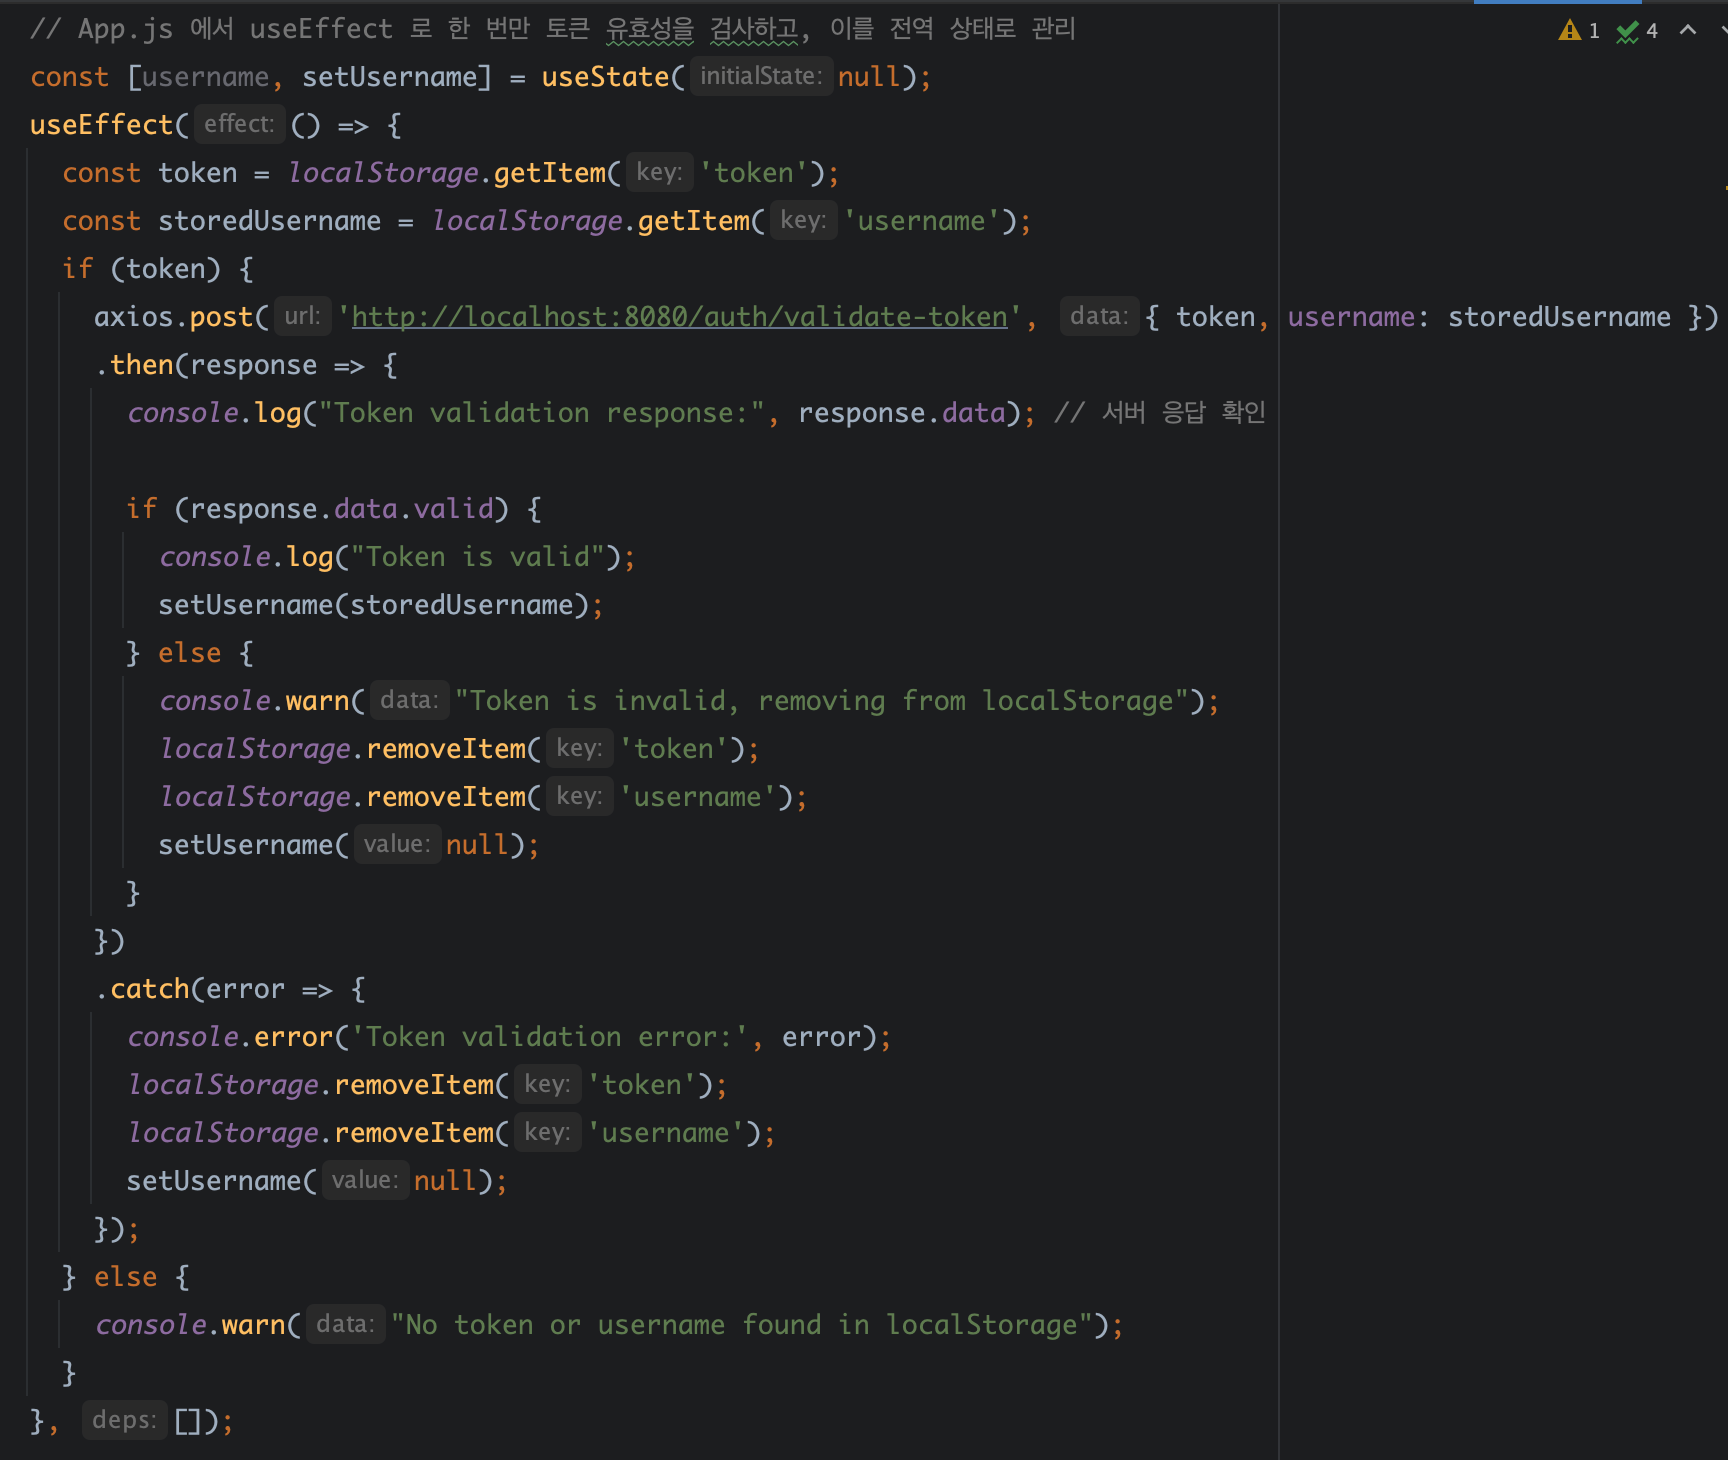1728x1460 pixels.
Task: Click 'setUsername' in the useState destructuring
Action: click(x=389, y=77)
